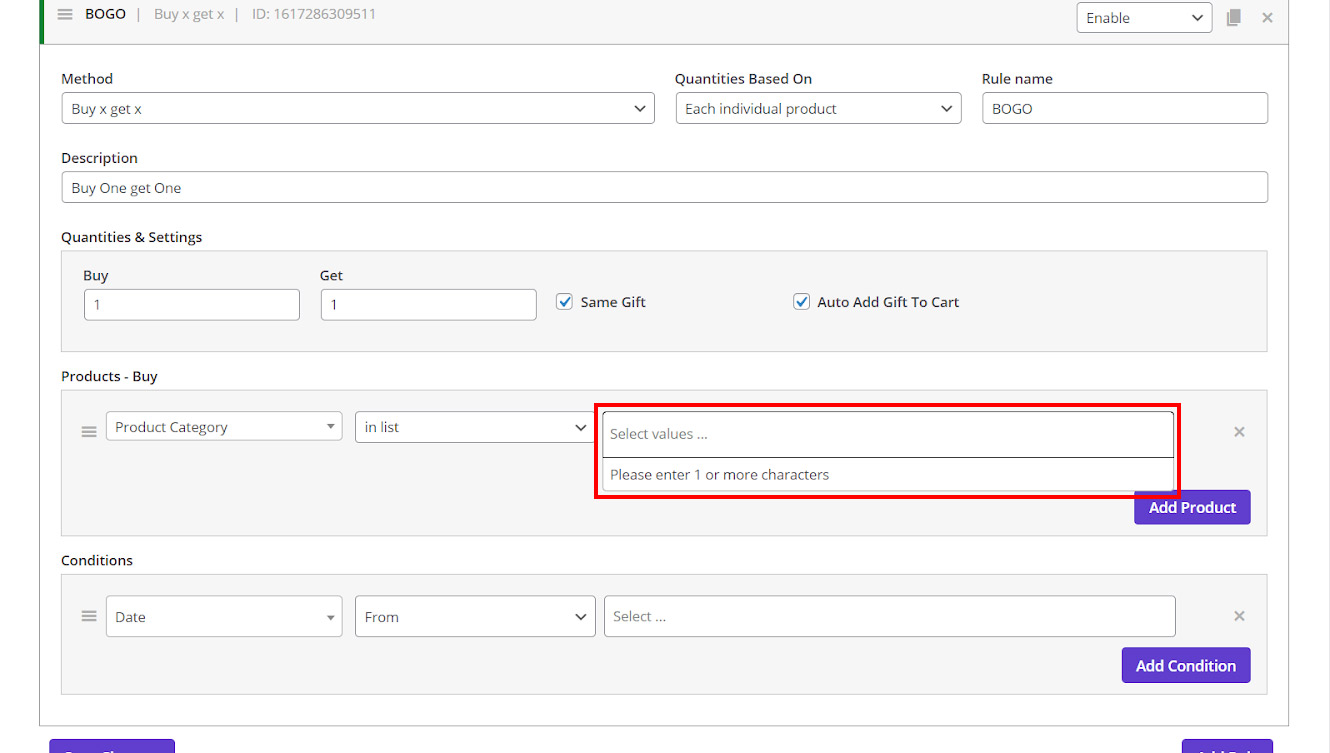
Task: Click the Add Condition button
Action: tap(1185, 666)
